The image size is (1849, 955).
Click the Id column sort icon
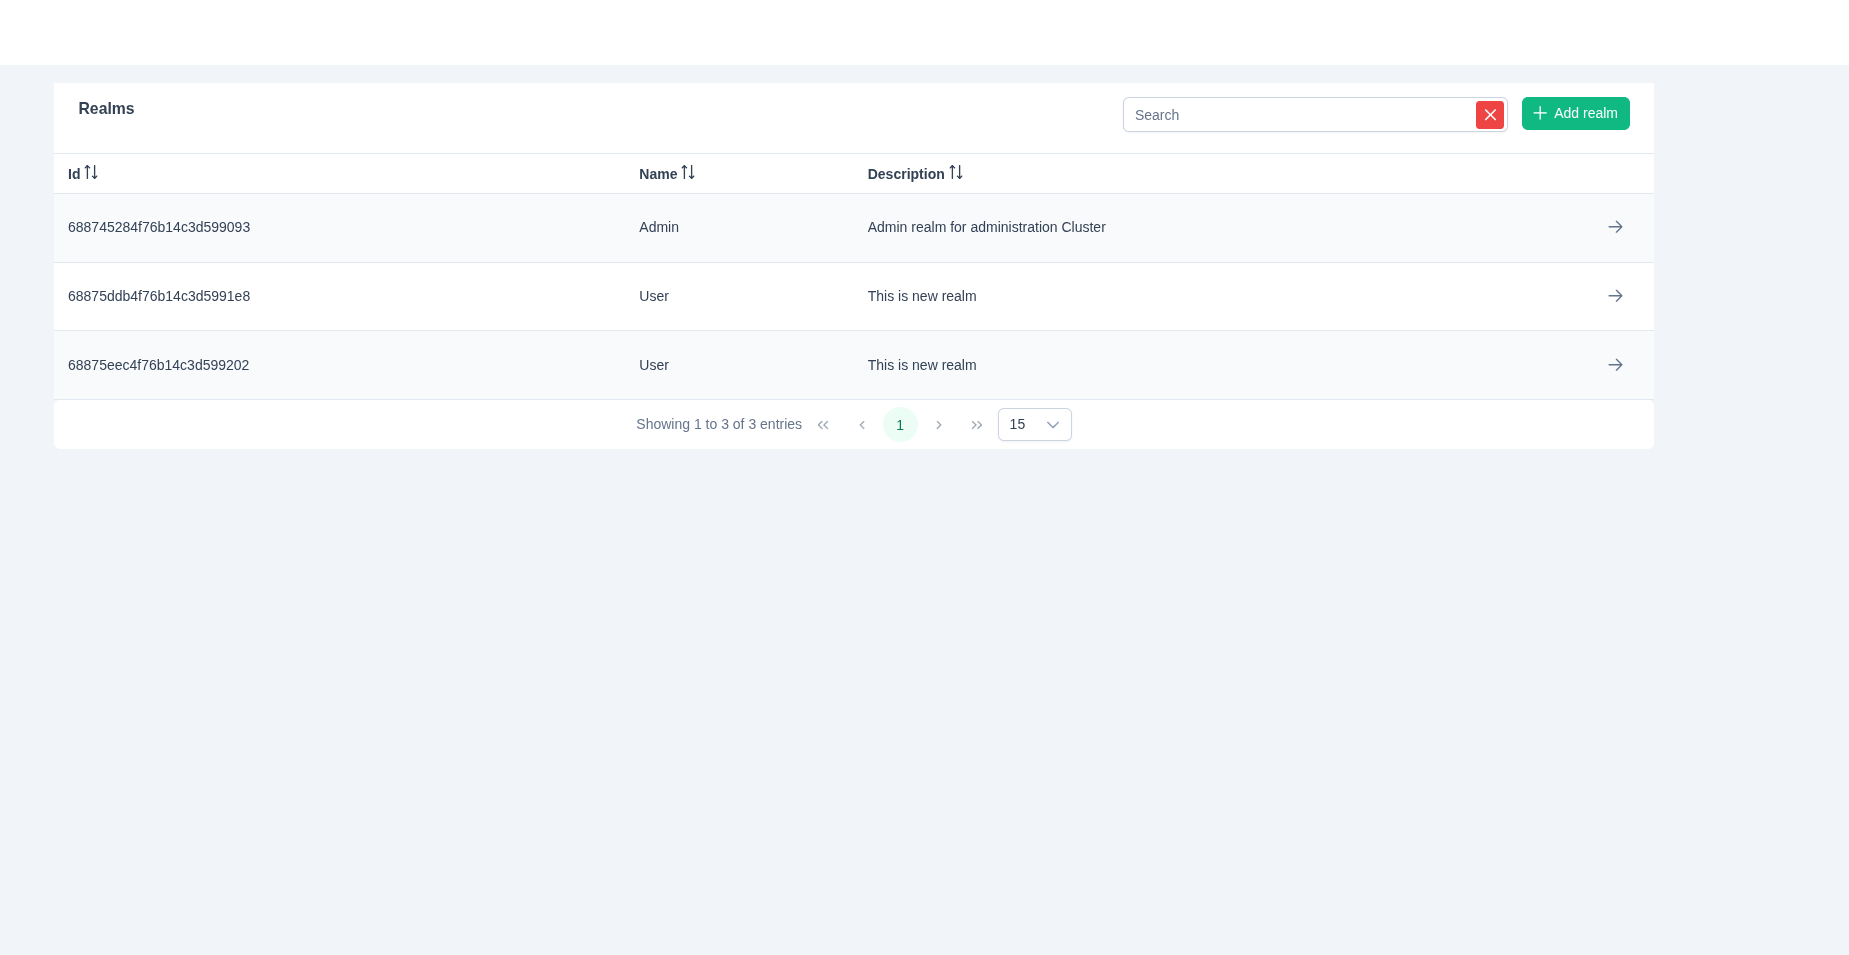(x=91, y=173)
